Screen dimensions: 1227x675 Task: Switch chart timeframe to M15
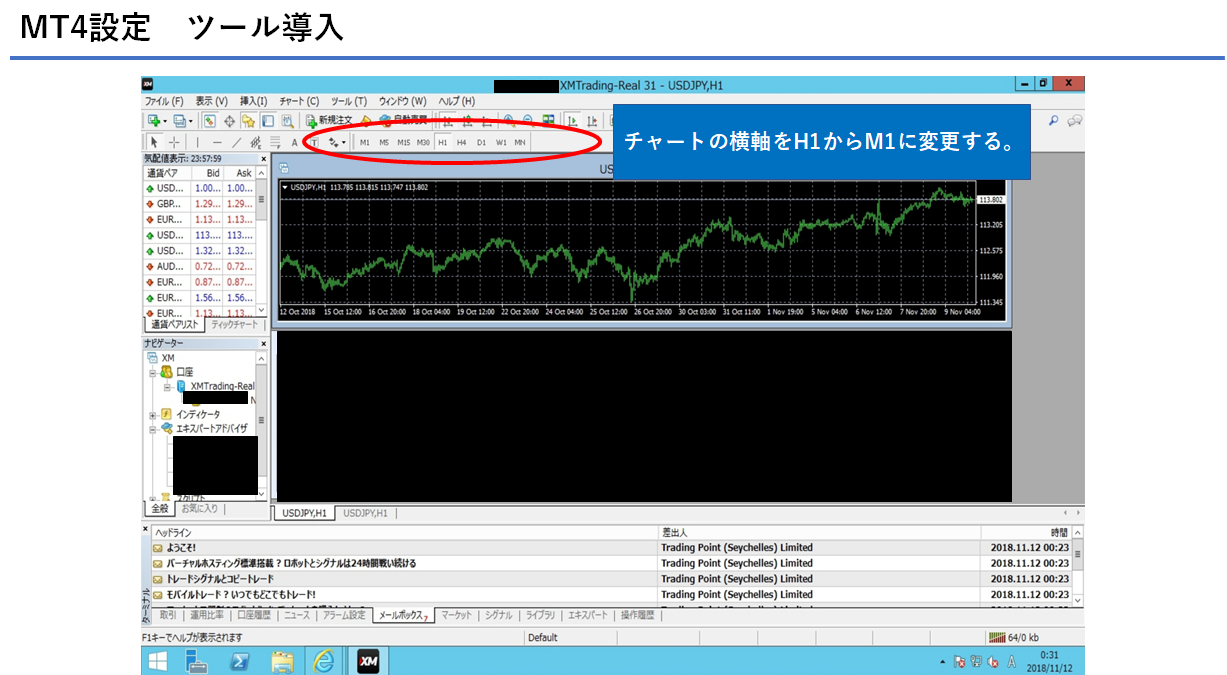point(403,142)
